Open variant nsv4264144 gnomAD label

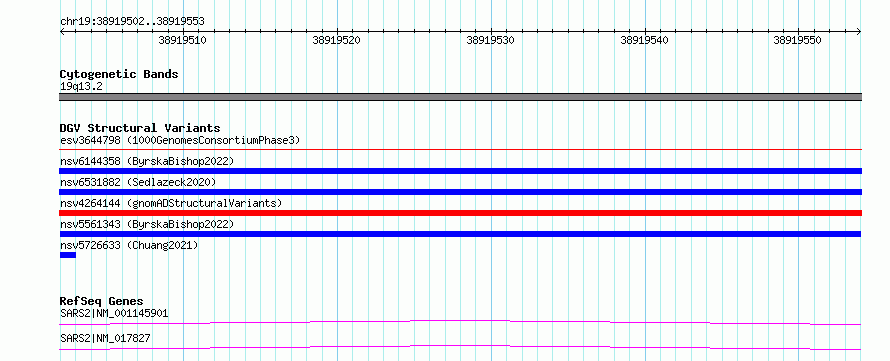[171, 203]
